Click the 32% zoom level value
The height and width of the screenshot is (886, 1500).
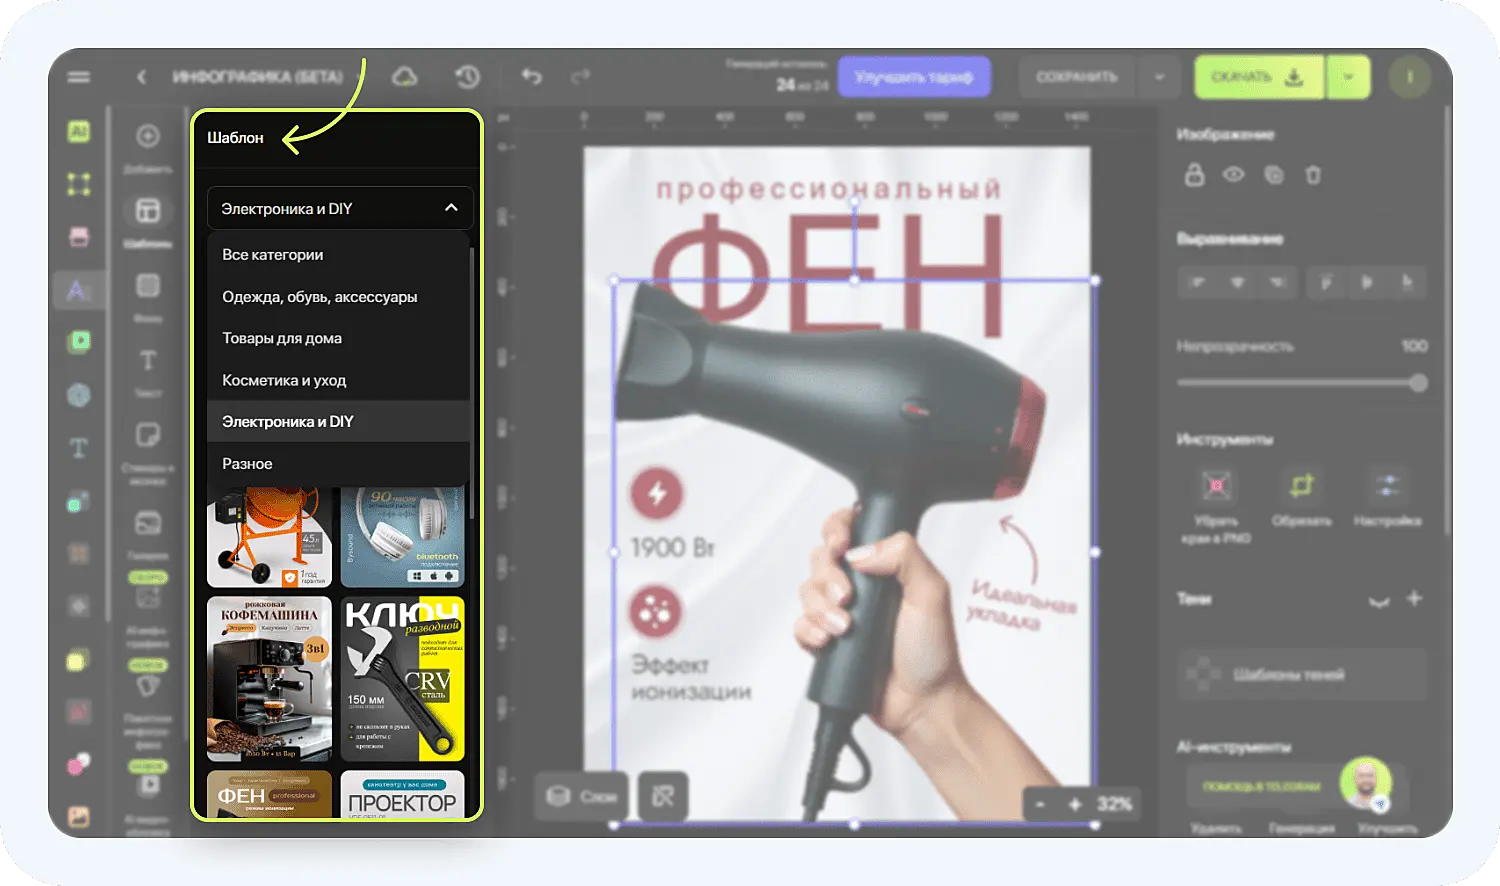1114,804
